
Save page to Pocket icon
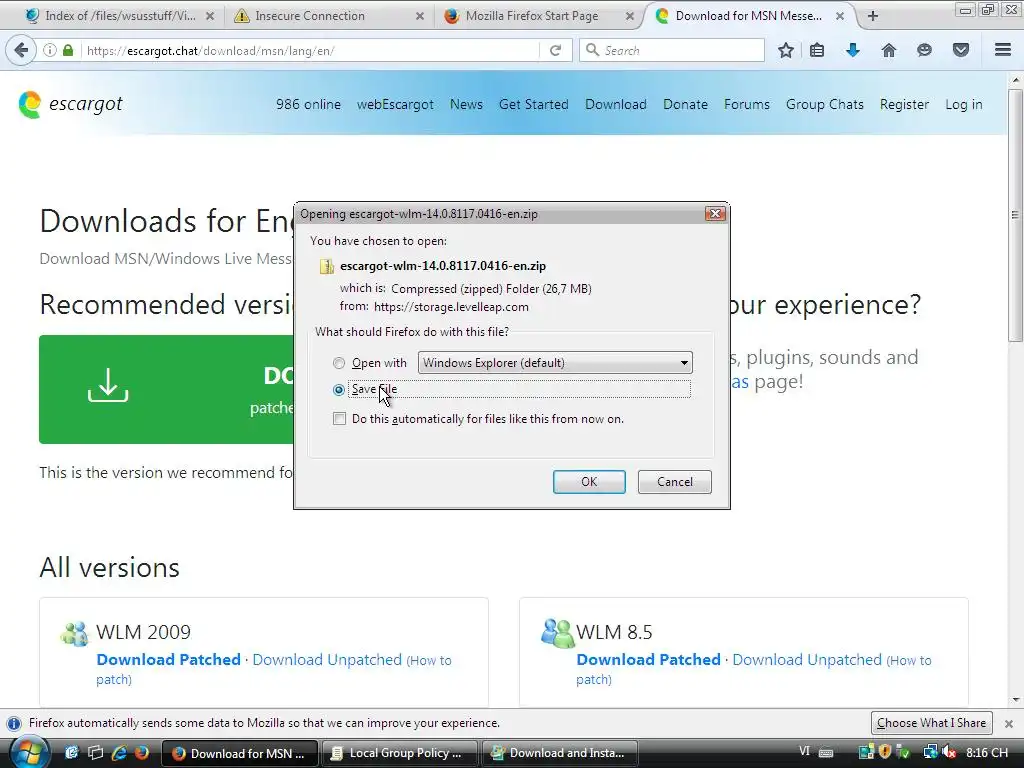pyautogui.click(x=961, y=50)
